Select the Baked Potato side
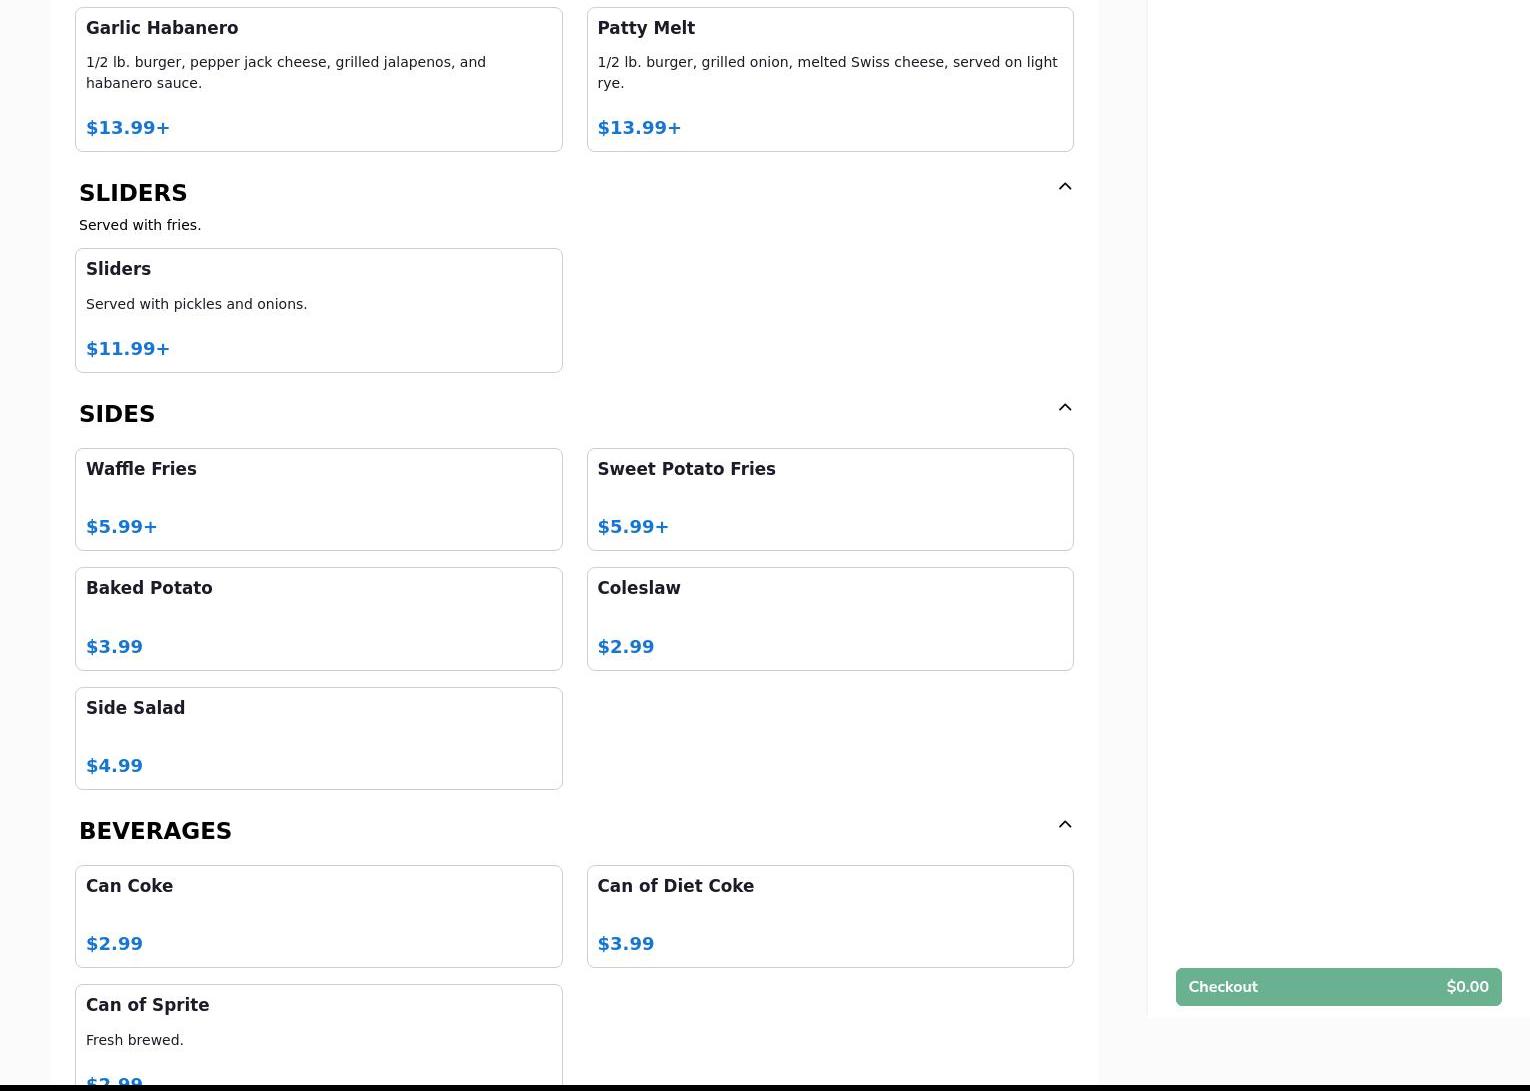 point(318,618)
